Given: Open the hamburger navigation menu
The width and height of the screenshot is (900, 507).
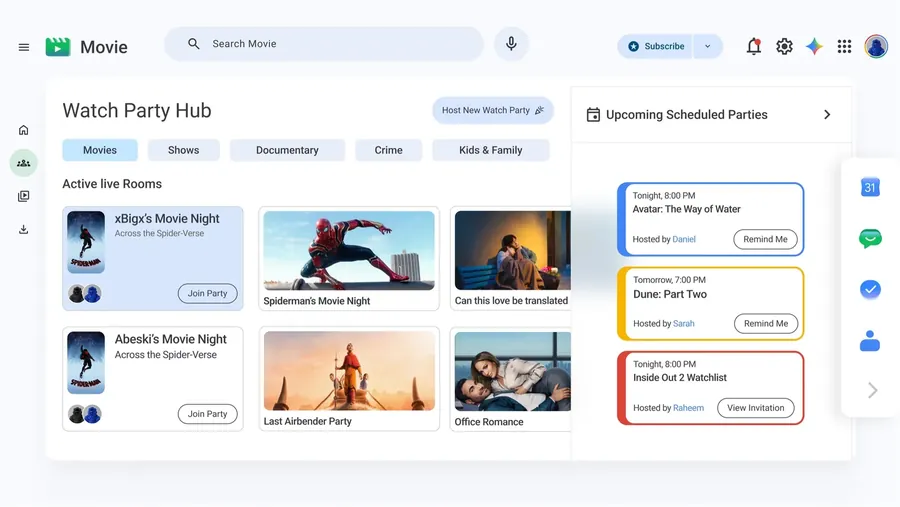Looking at the screenshot, I should tap(24, 47).
